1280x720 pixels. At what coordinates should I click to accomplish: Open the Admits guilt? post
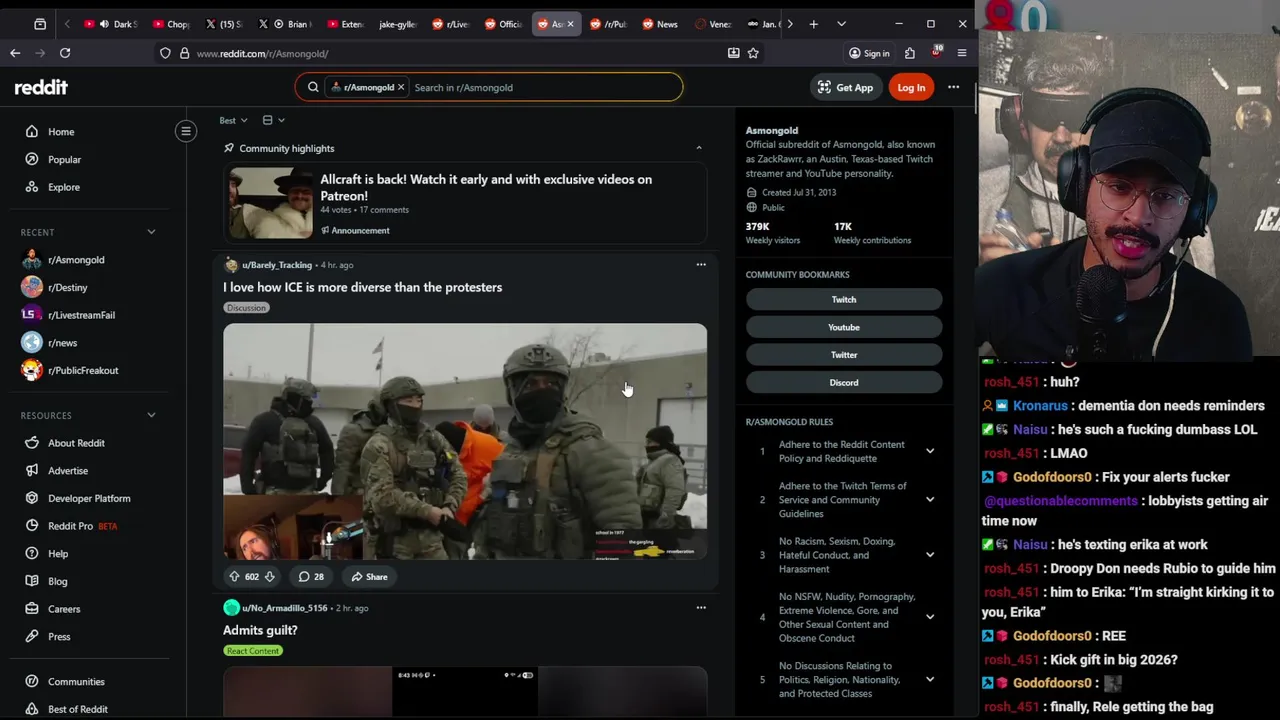[260, 630]
